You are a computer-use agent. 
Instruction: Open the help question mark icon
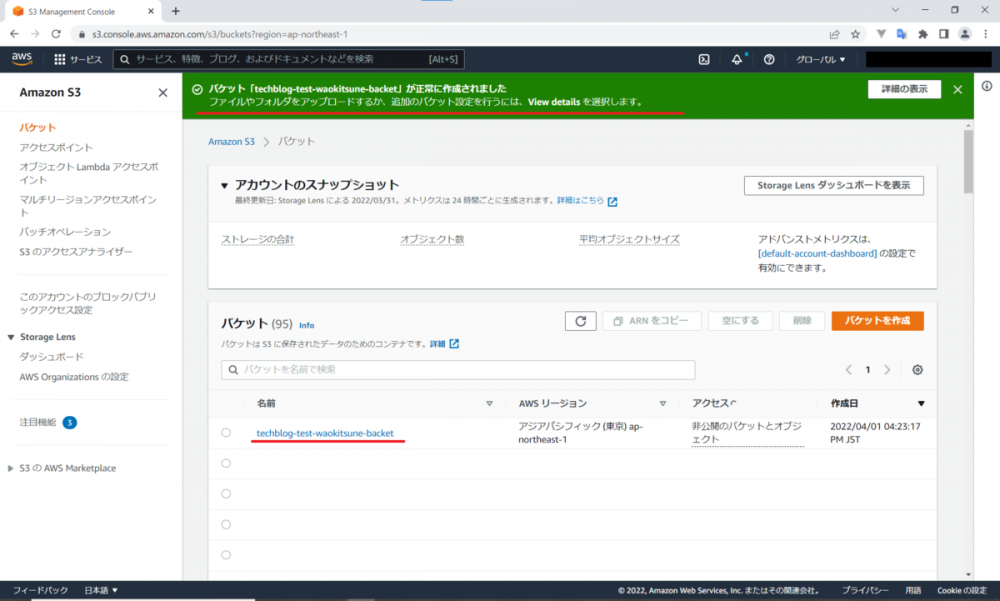click(769, 59)
